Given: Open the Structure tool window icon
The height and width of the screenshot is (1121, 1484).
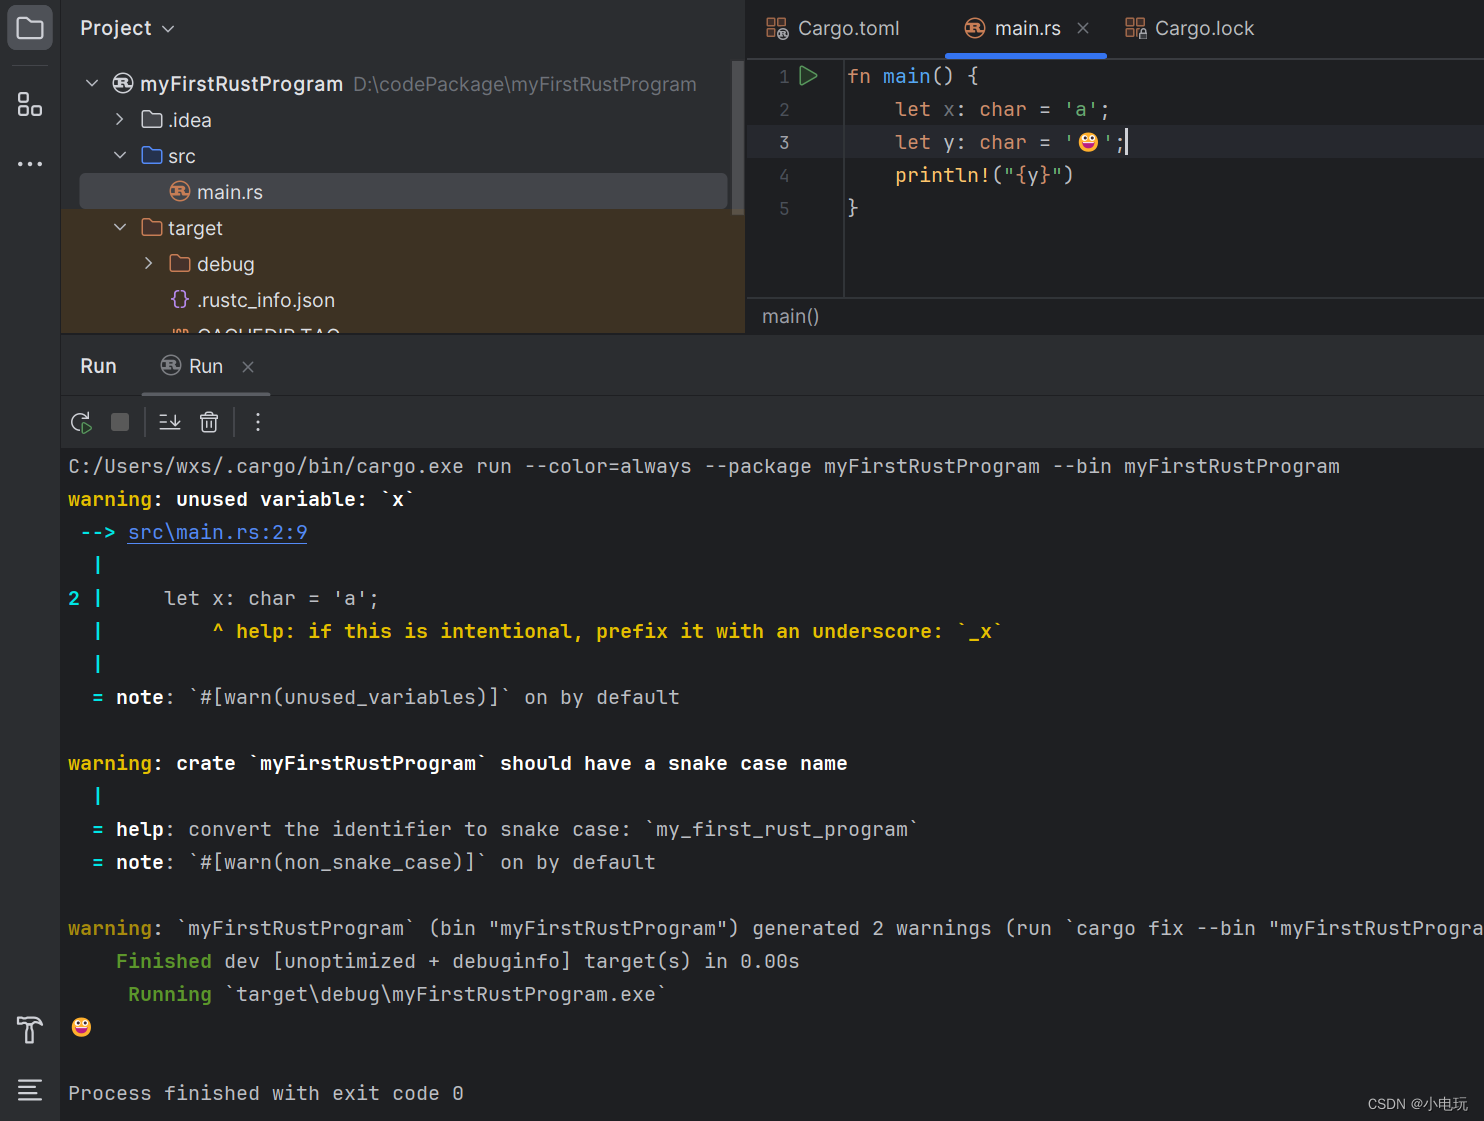Looking at the screenshot, I should point(30,104).
